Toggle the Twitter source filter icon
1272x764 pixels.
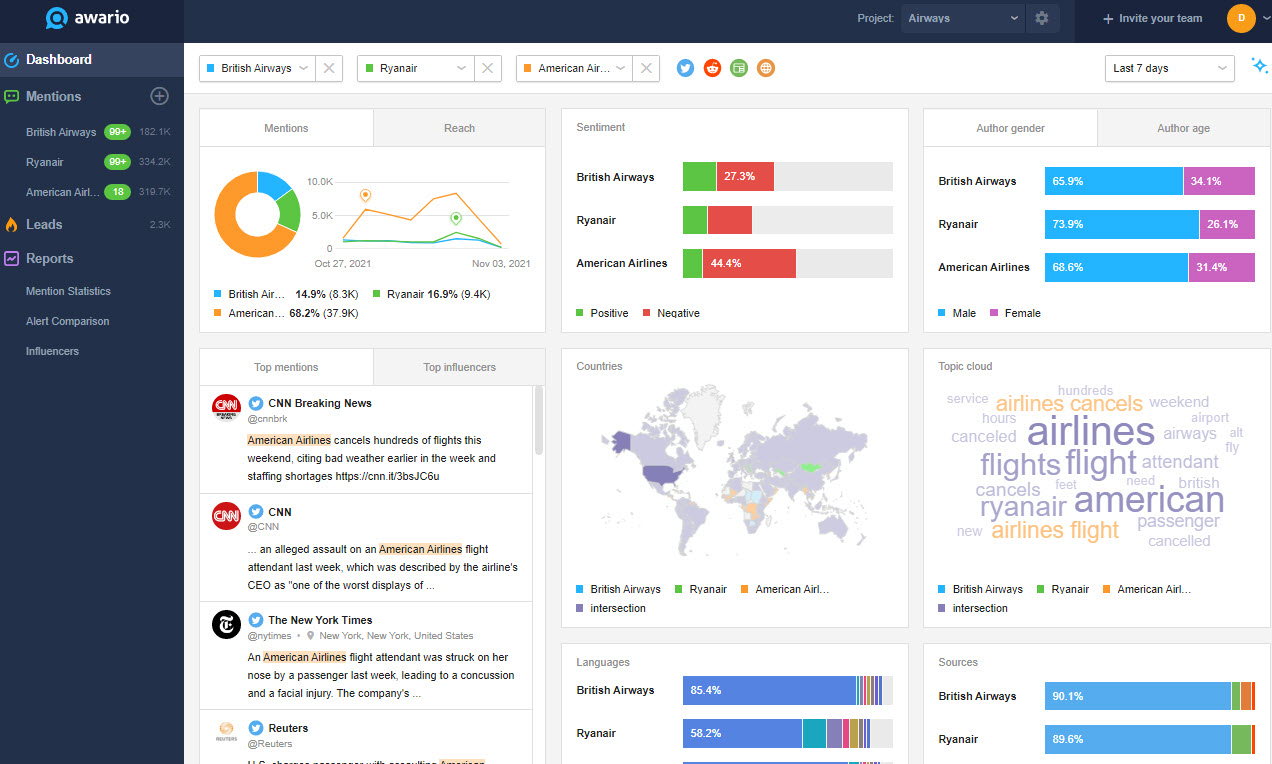coord(685,68)
